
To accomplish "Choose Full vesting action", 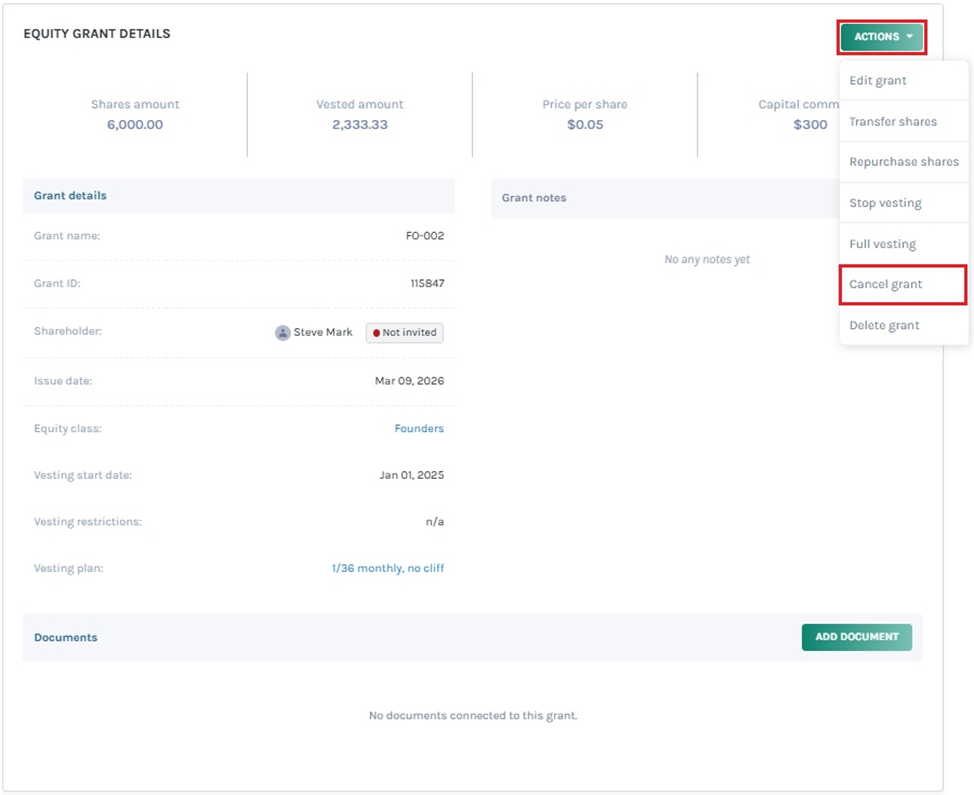I will click(x=882, y=244).
